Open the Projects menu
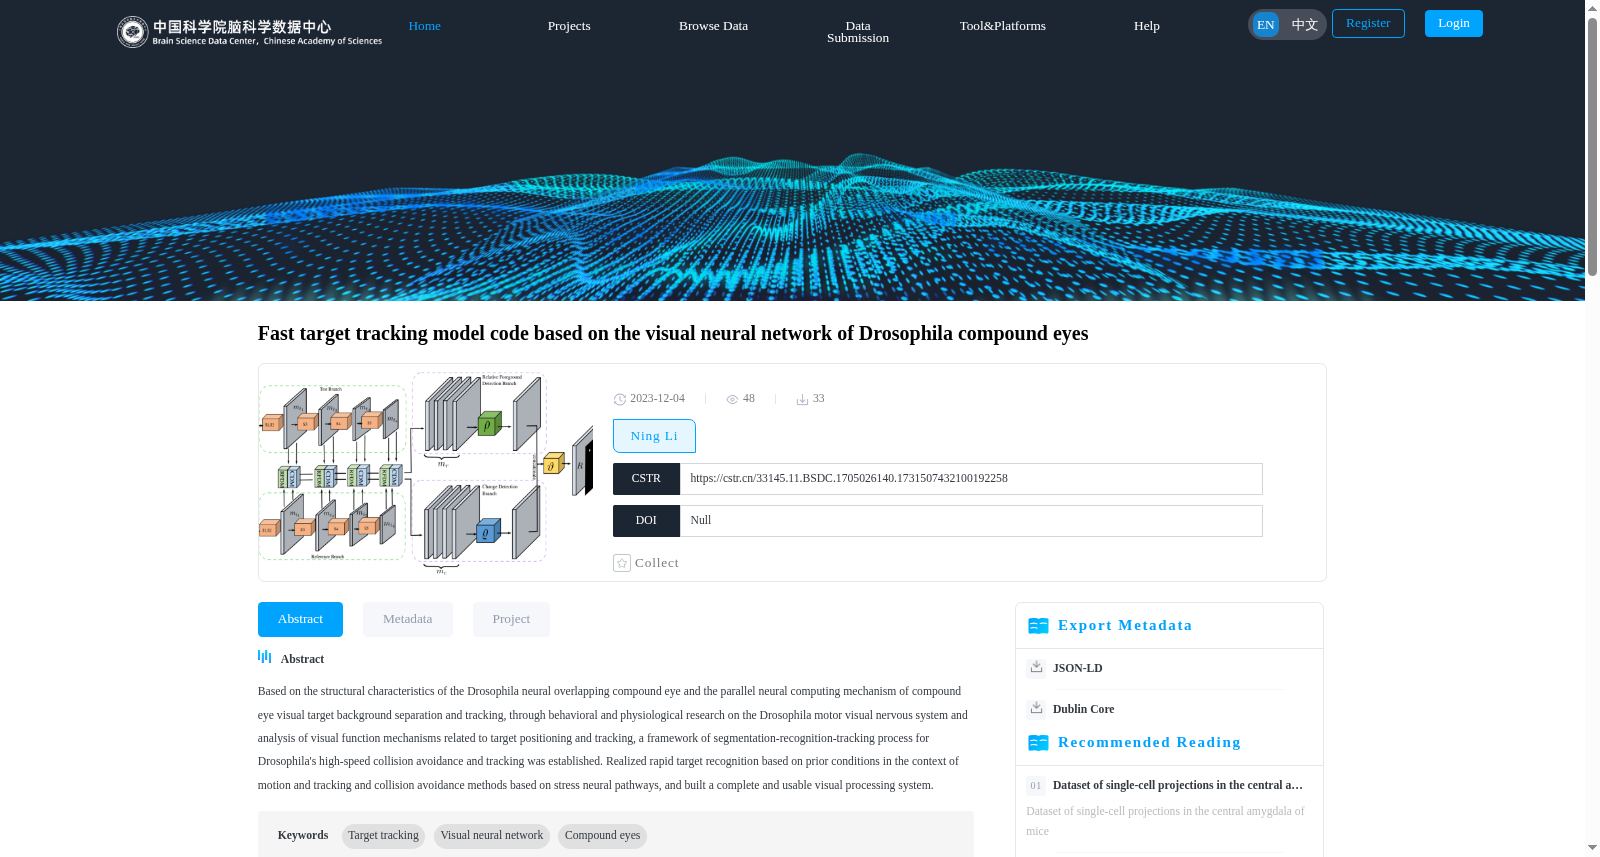The image size is (1600, 857). coord(569,26)
